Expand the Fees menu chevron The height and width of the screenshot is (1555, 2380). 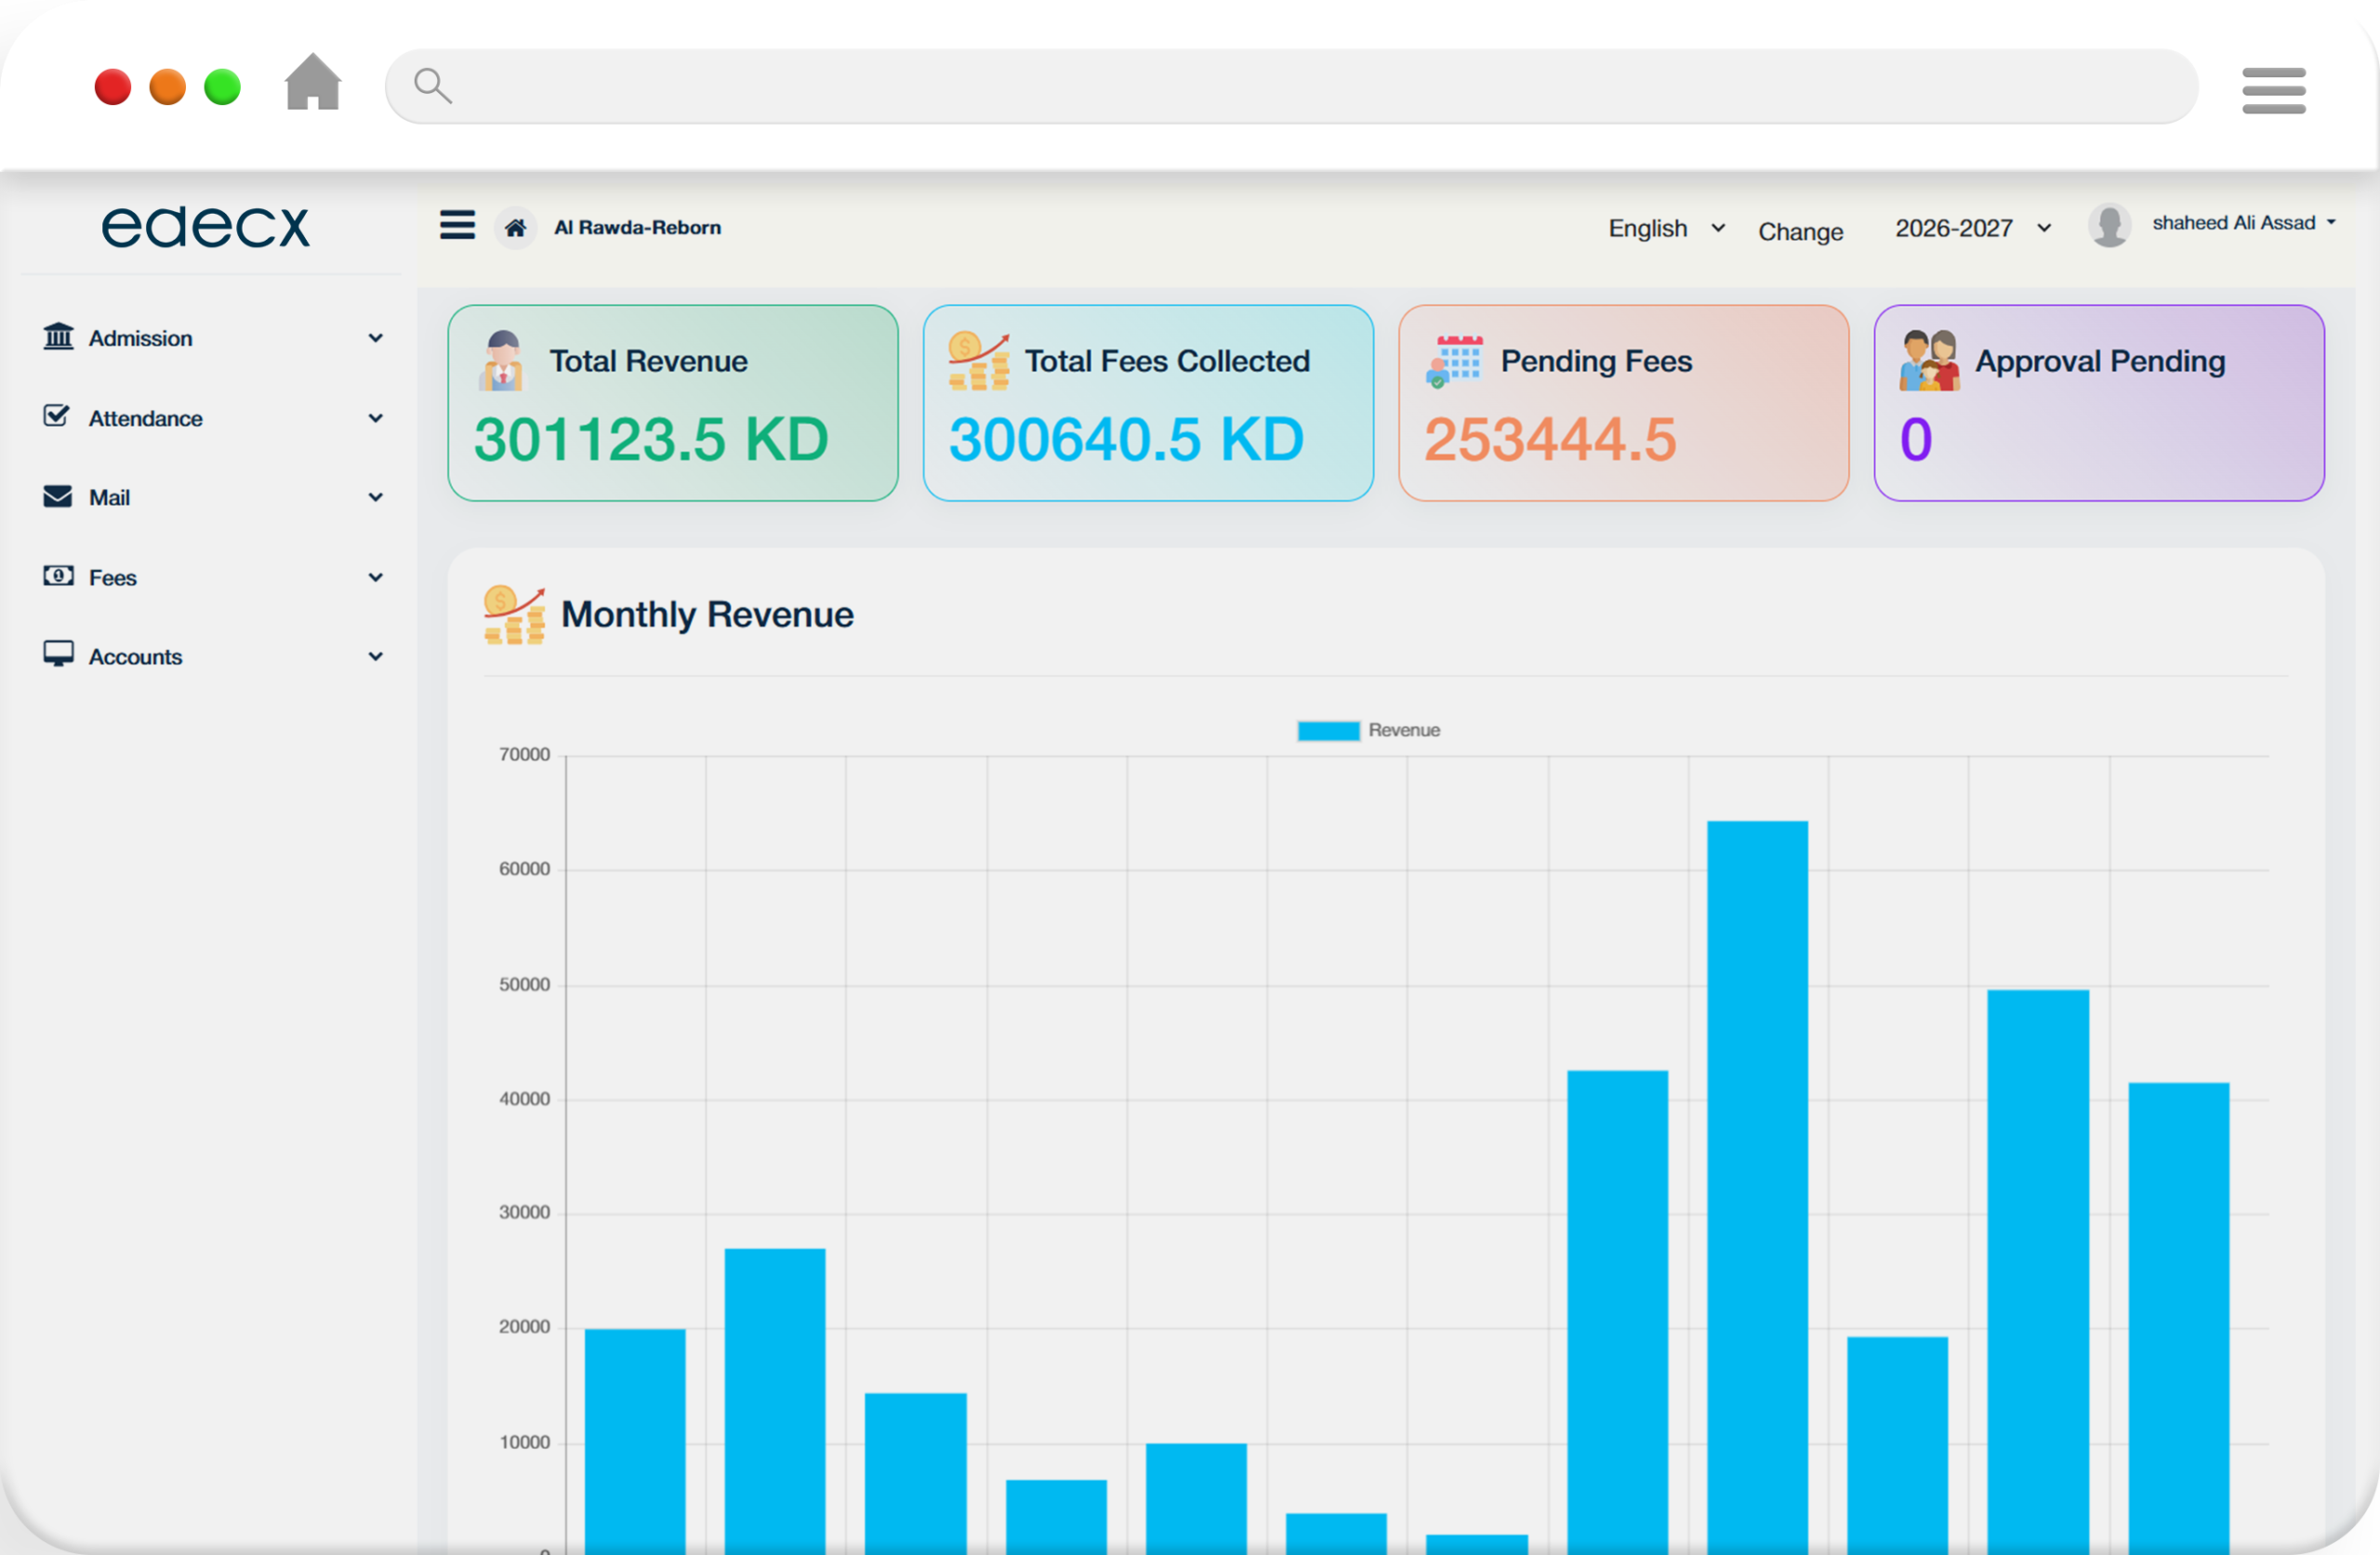pos(376,577)
